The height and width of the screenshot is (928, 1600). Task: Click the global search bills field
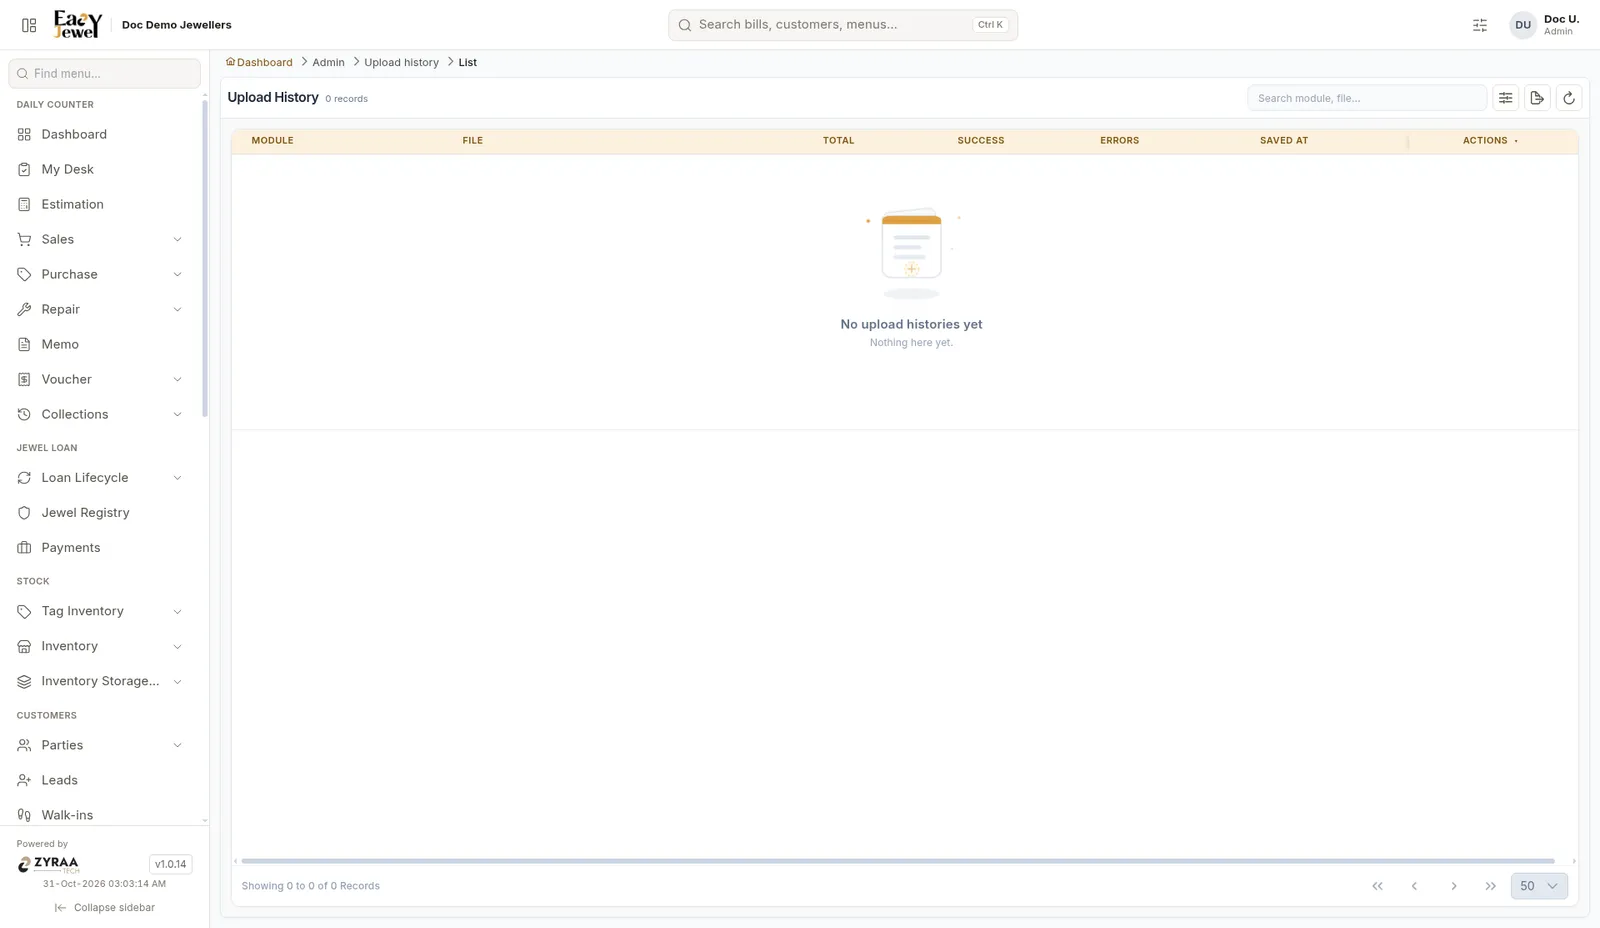click(843, 25)
